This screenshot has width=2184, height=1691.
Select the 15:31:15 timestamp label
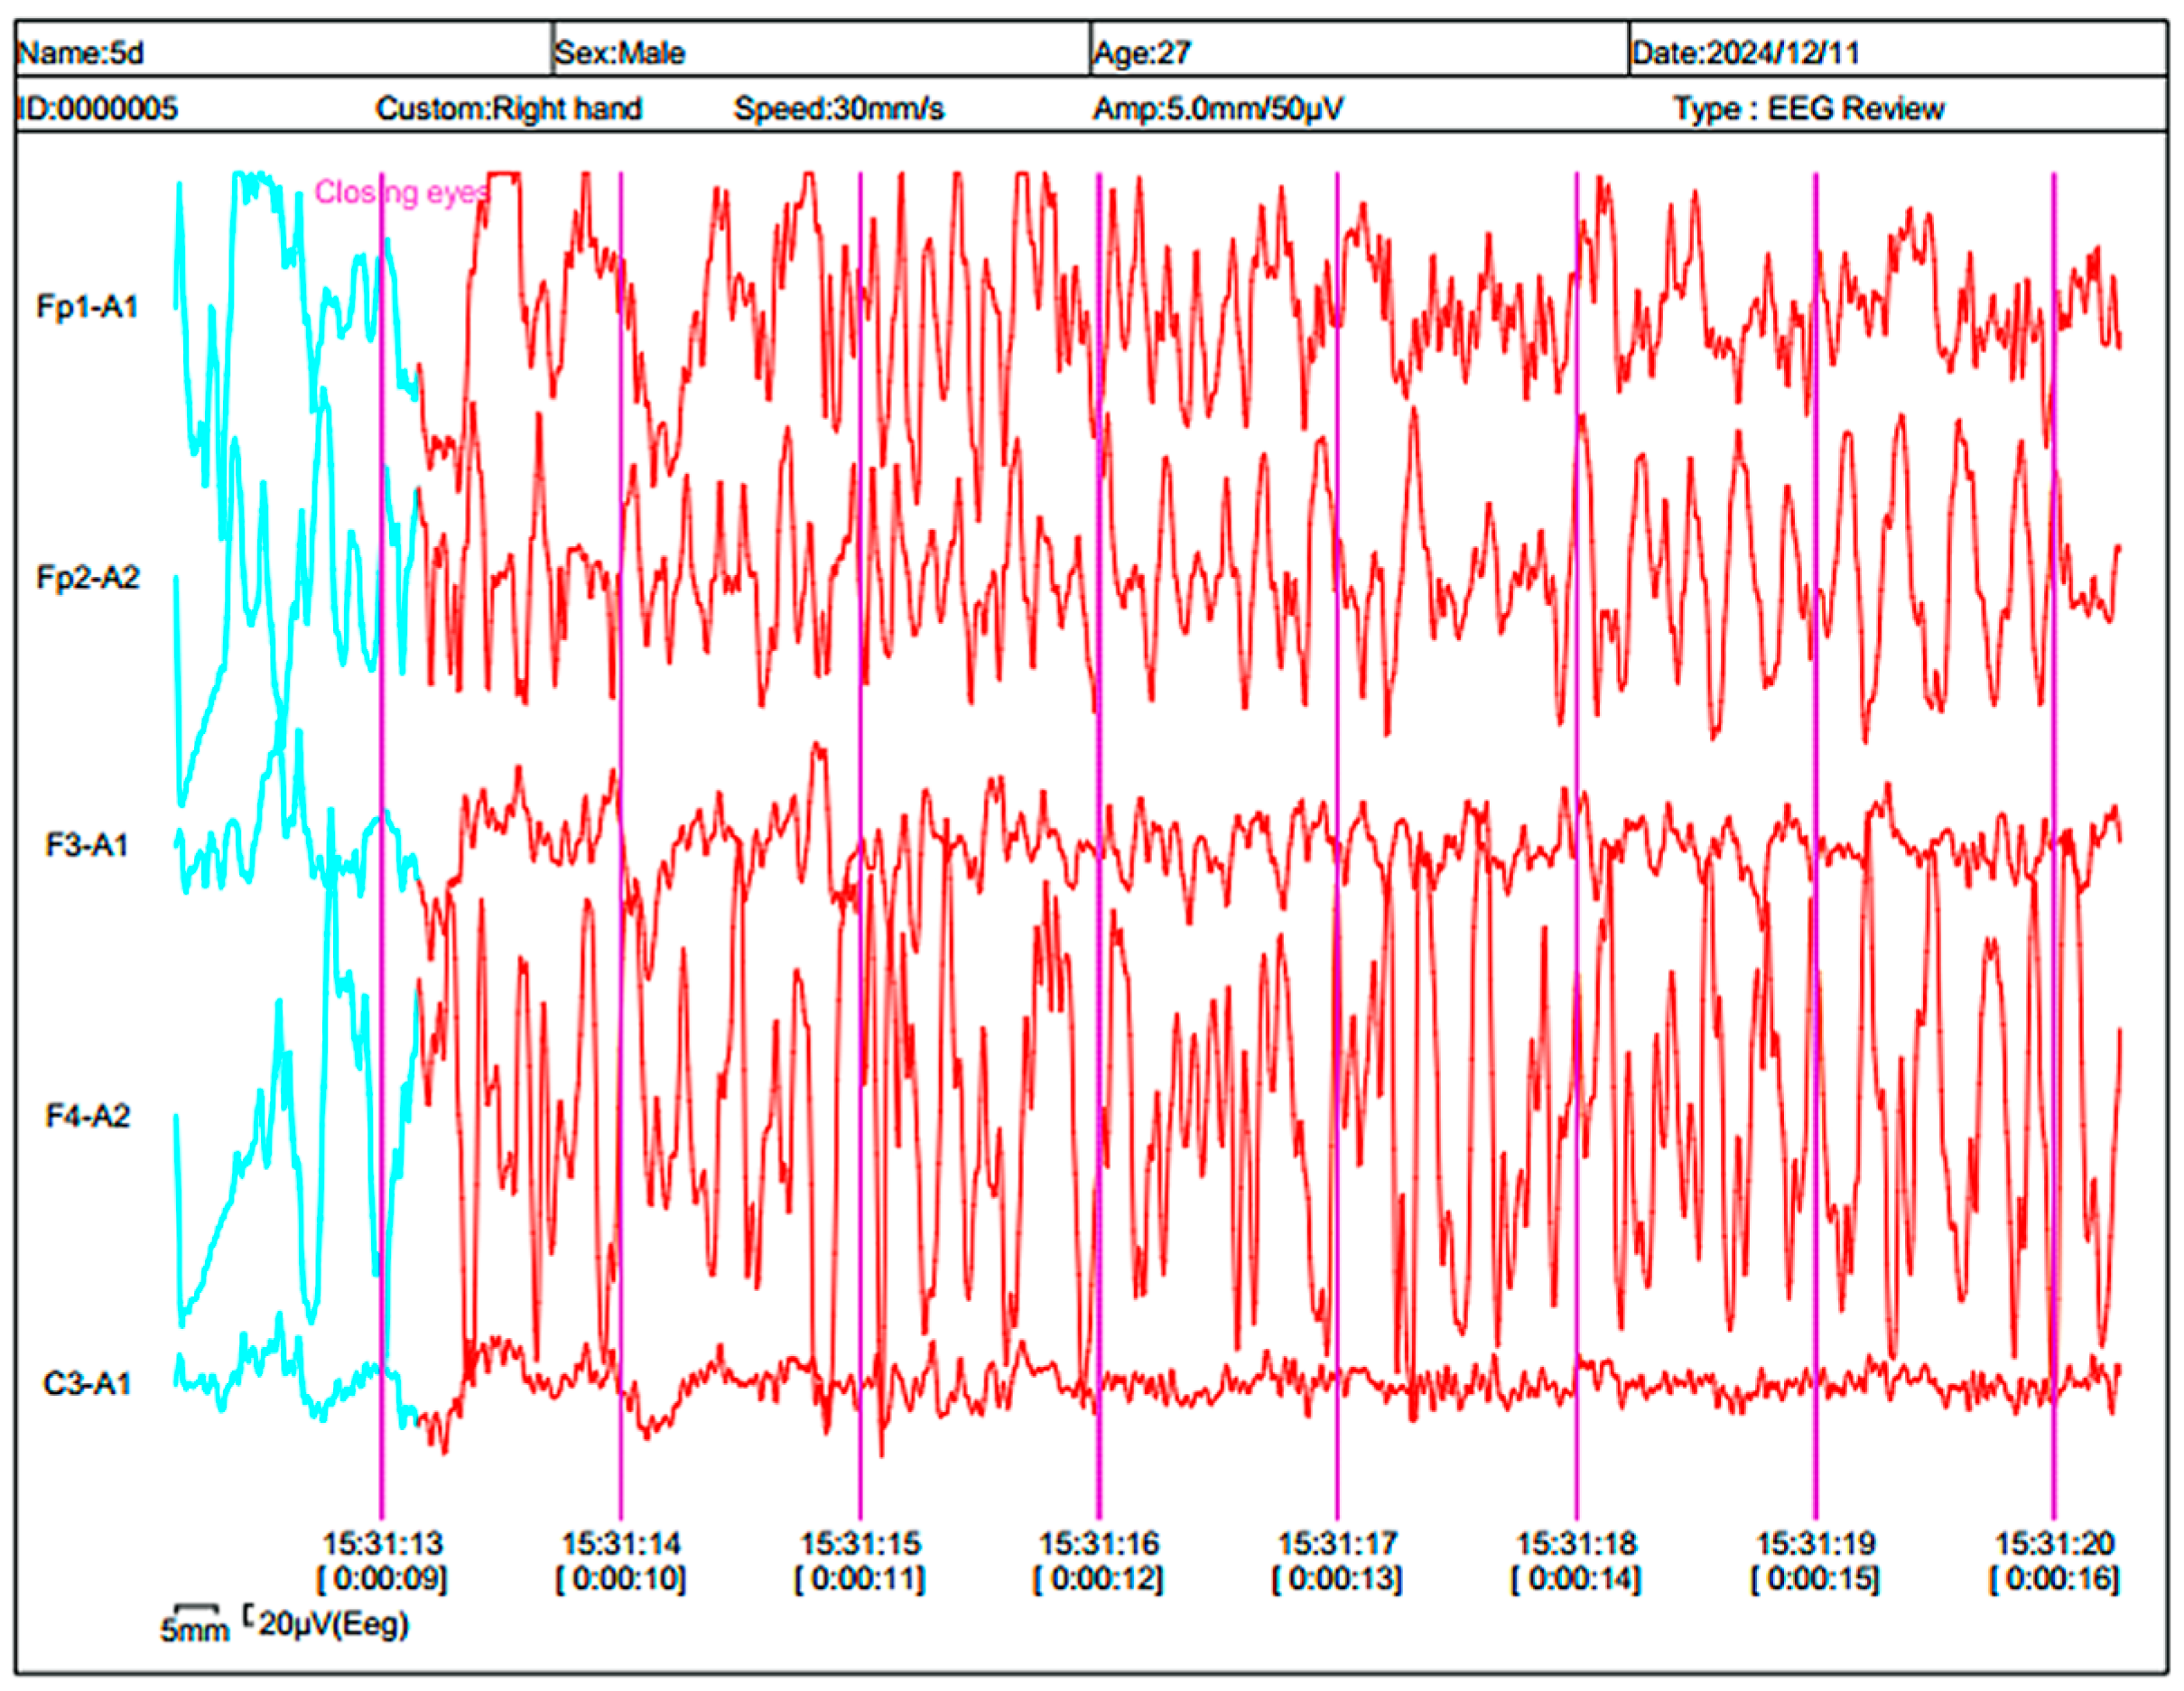[x=860, y=1543]
